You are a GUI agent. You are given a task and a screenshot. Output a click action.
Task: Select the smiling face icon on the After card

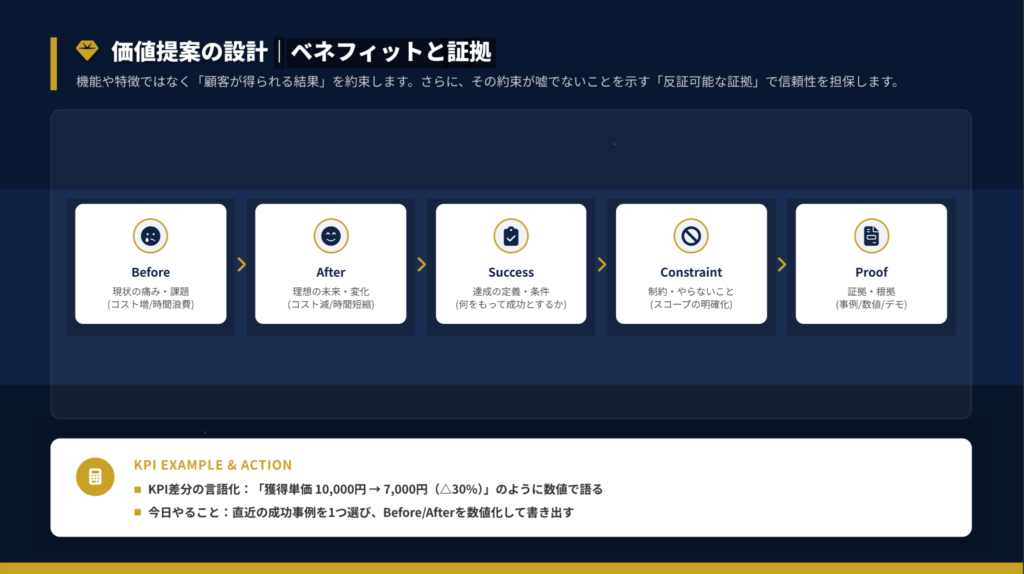pos(330,236)
